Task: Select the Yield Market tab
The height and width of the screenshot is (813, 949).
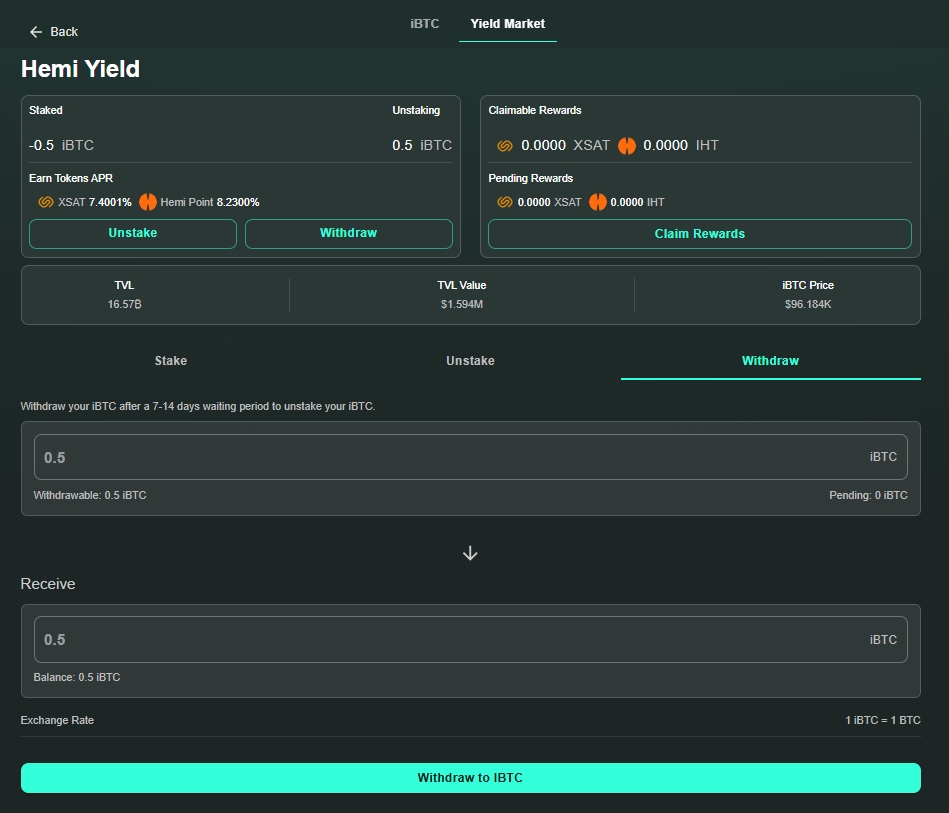Action: click(507, 24)
